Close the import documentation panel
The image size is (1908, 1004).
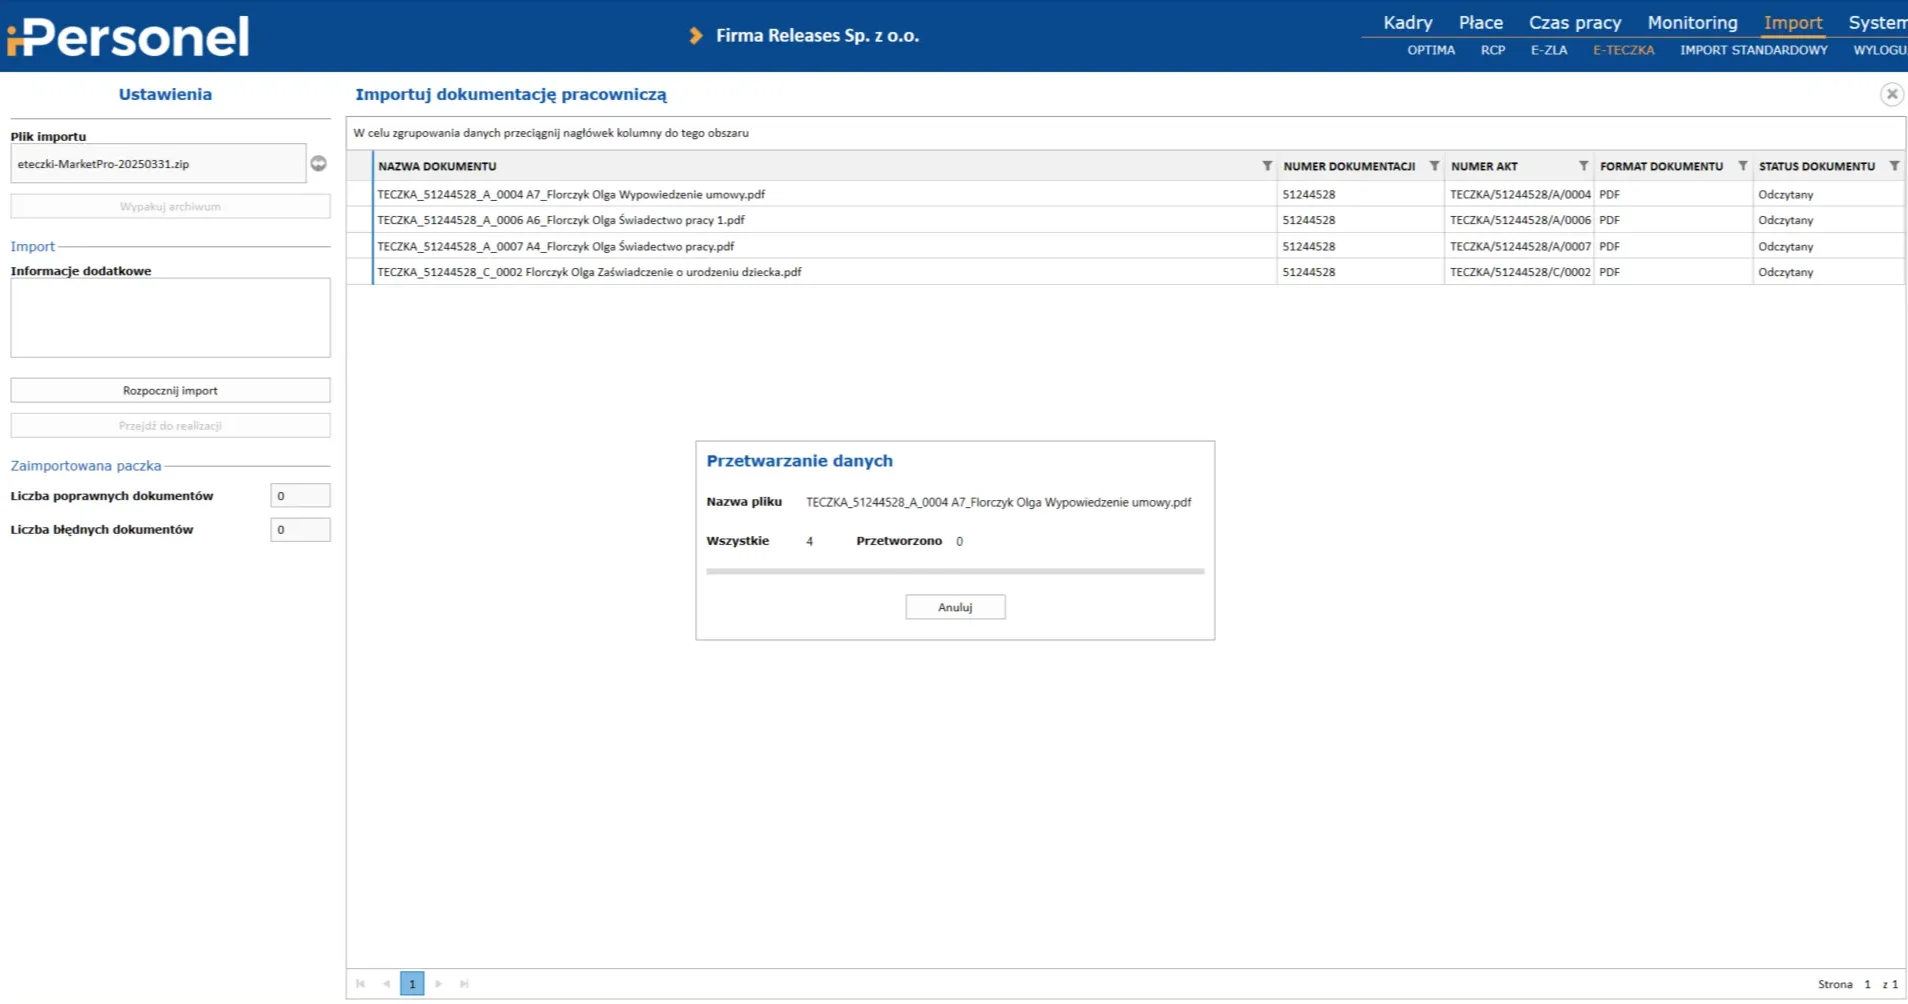point(1891,94)
